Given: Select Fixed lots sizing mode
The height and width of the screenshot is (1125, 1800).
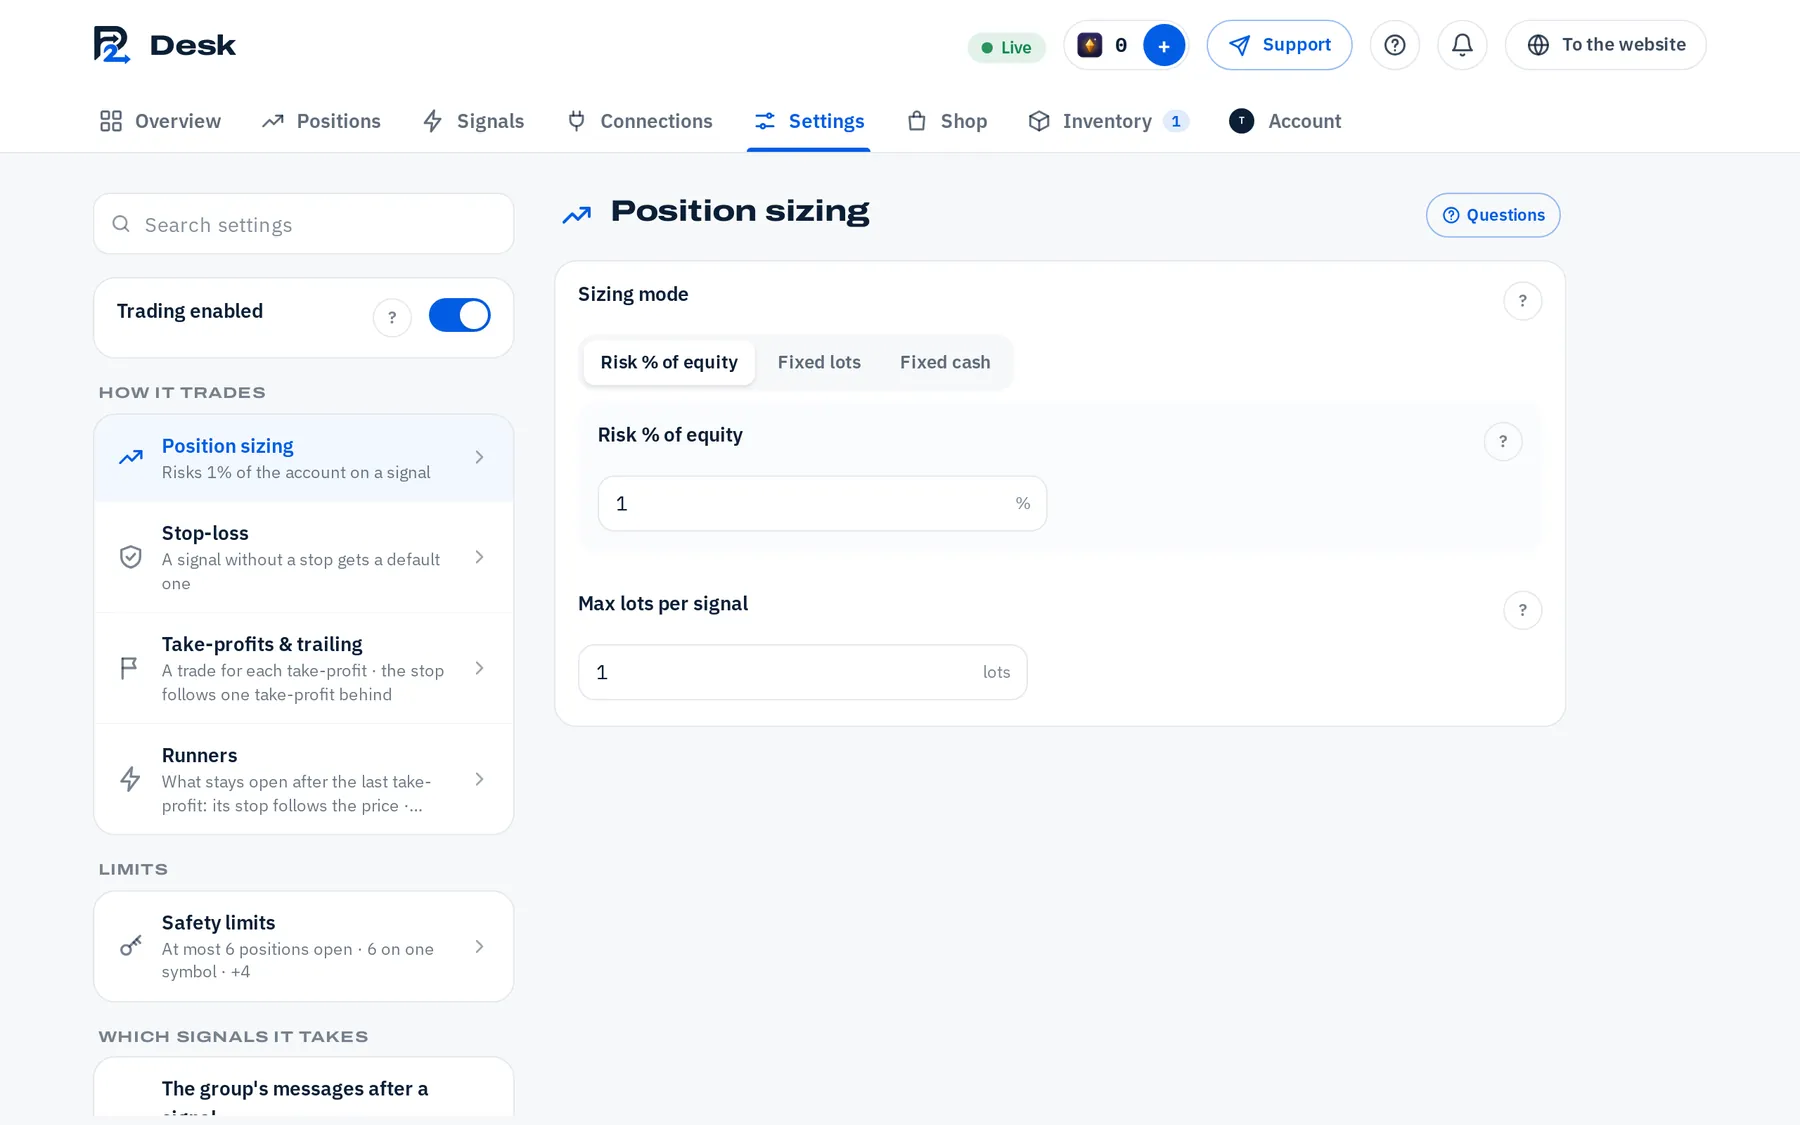Looking at the screenshot, I should [x=819, y=362].
